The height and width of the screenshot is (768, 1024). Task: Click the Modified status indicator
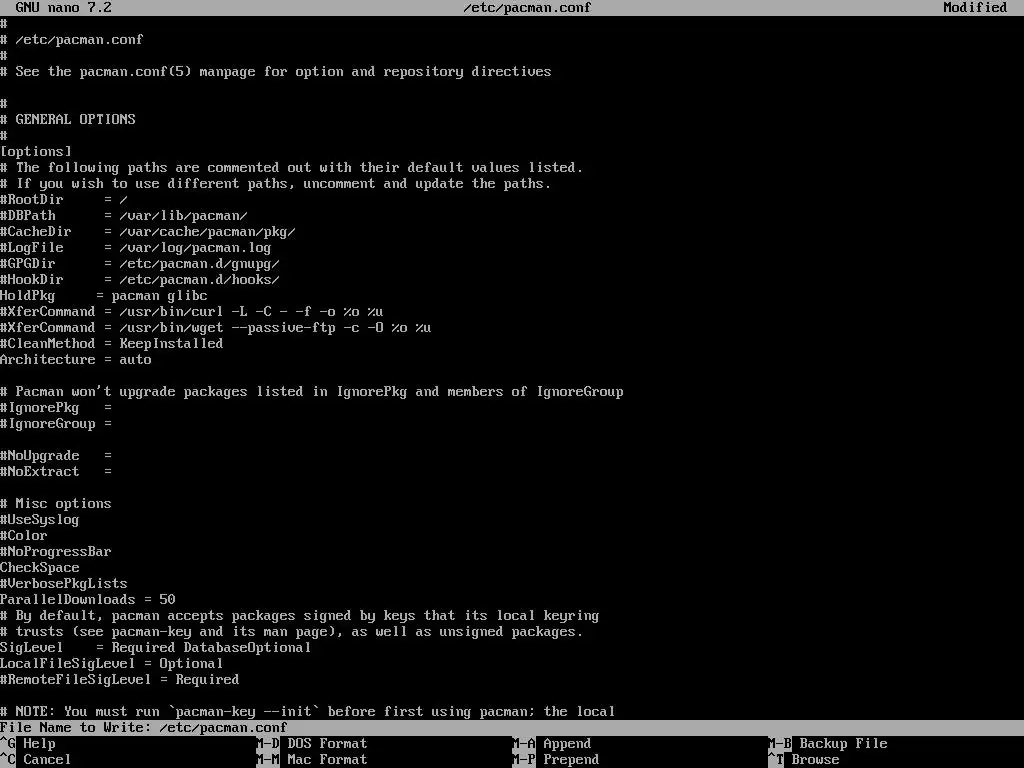[975, 7]
